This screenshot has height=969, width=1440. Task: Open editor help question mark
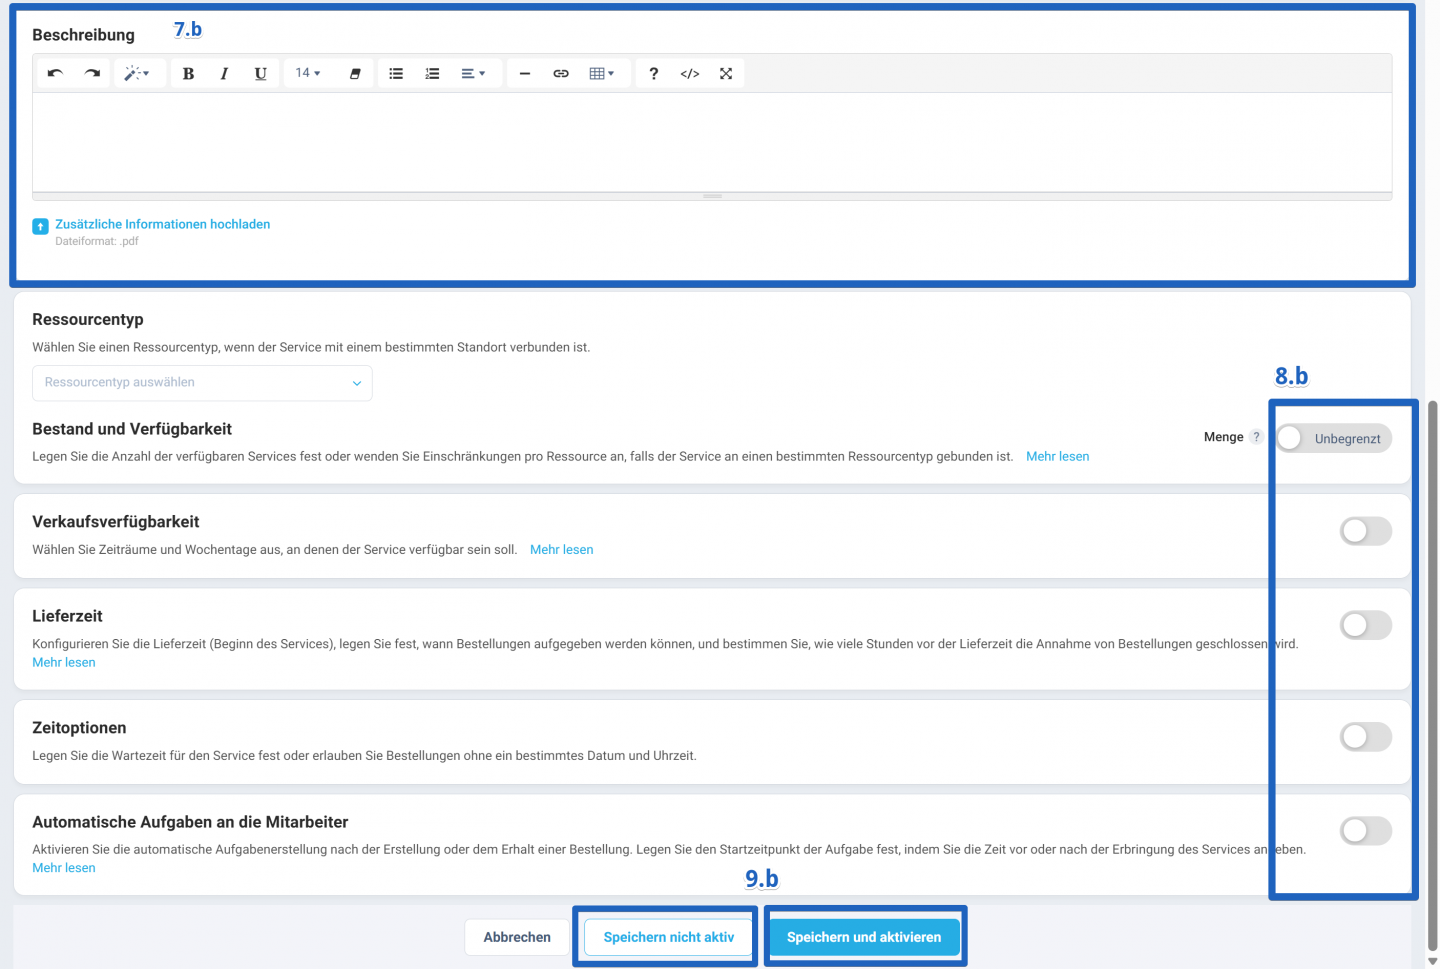(653, 73)
